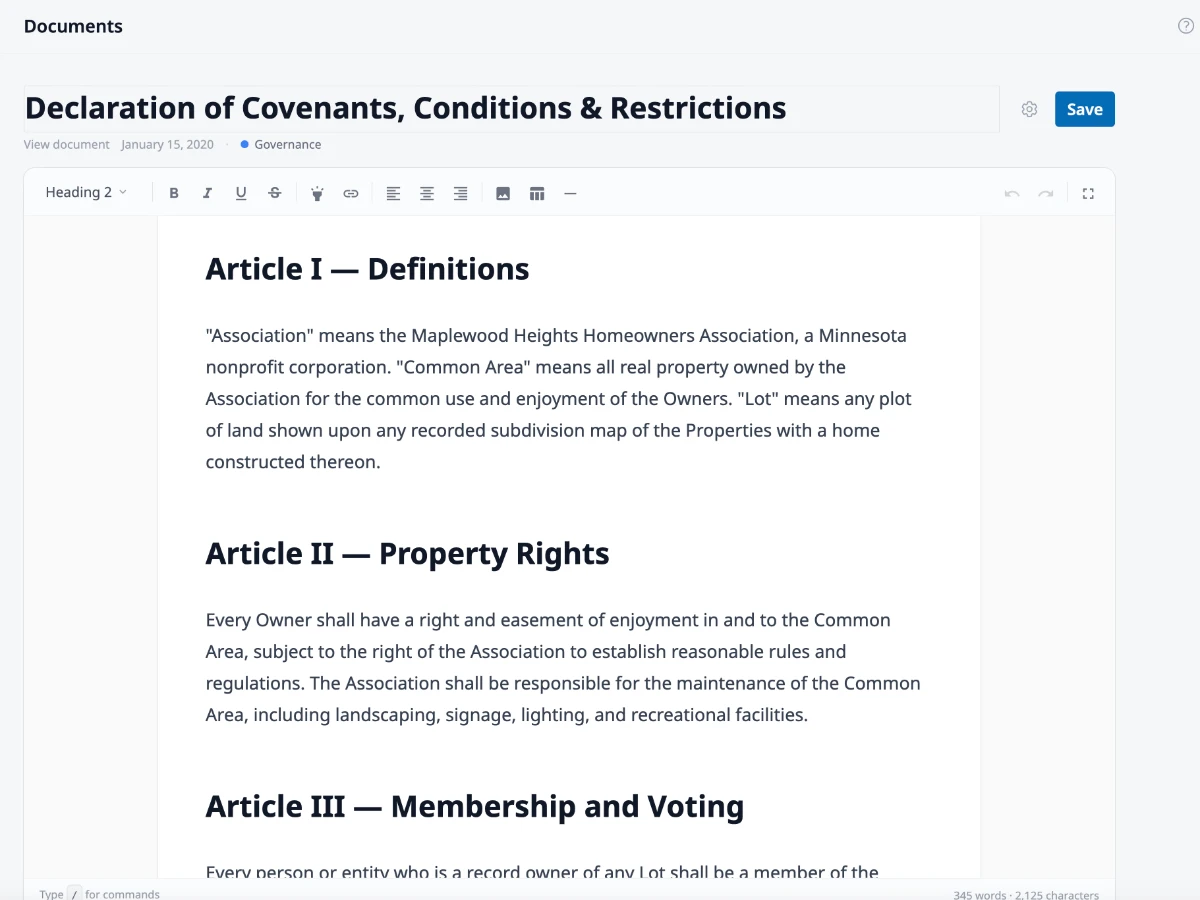The width and height of the screenshot is (1200, 900).
Task: Select the Governance label
Action: 287,144
